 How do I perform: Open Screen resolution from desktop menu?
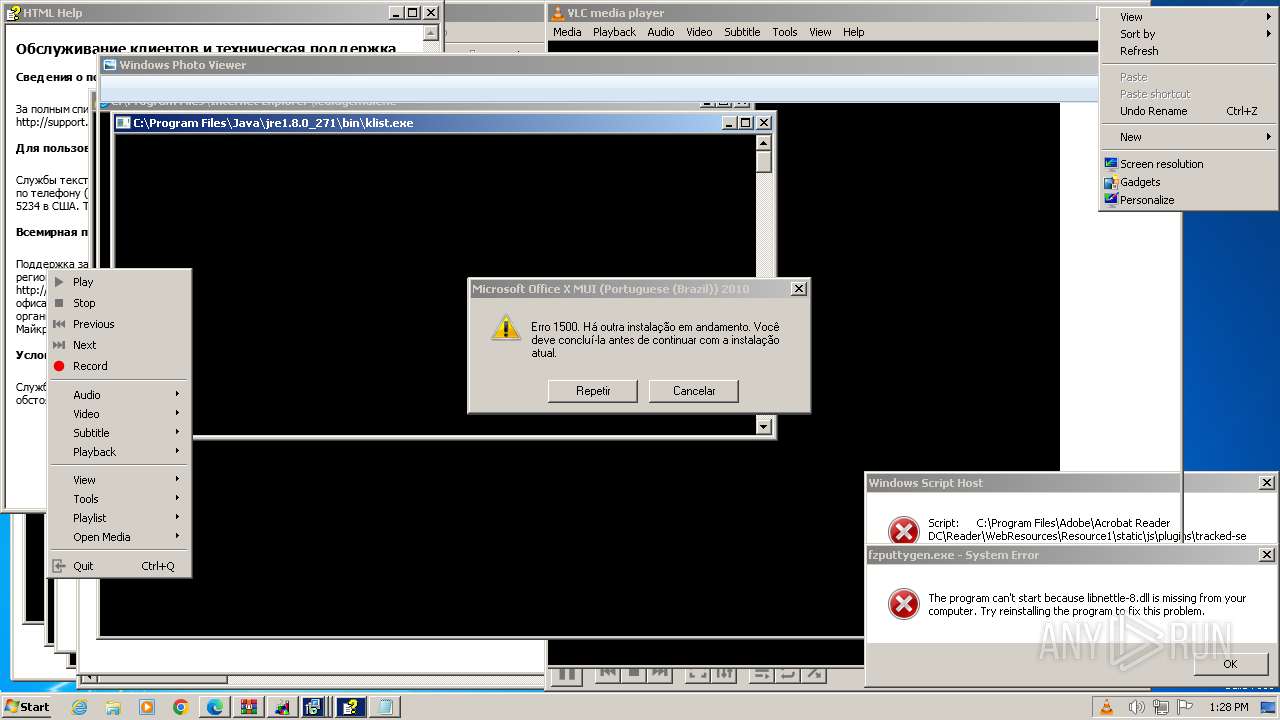(1188, 164)
